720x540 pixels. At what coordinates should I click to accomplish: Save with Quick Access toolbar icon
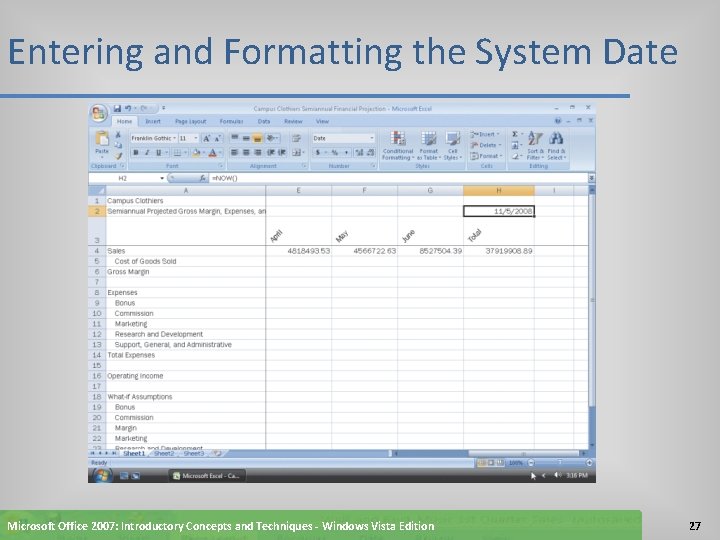coord(117,108)
